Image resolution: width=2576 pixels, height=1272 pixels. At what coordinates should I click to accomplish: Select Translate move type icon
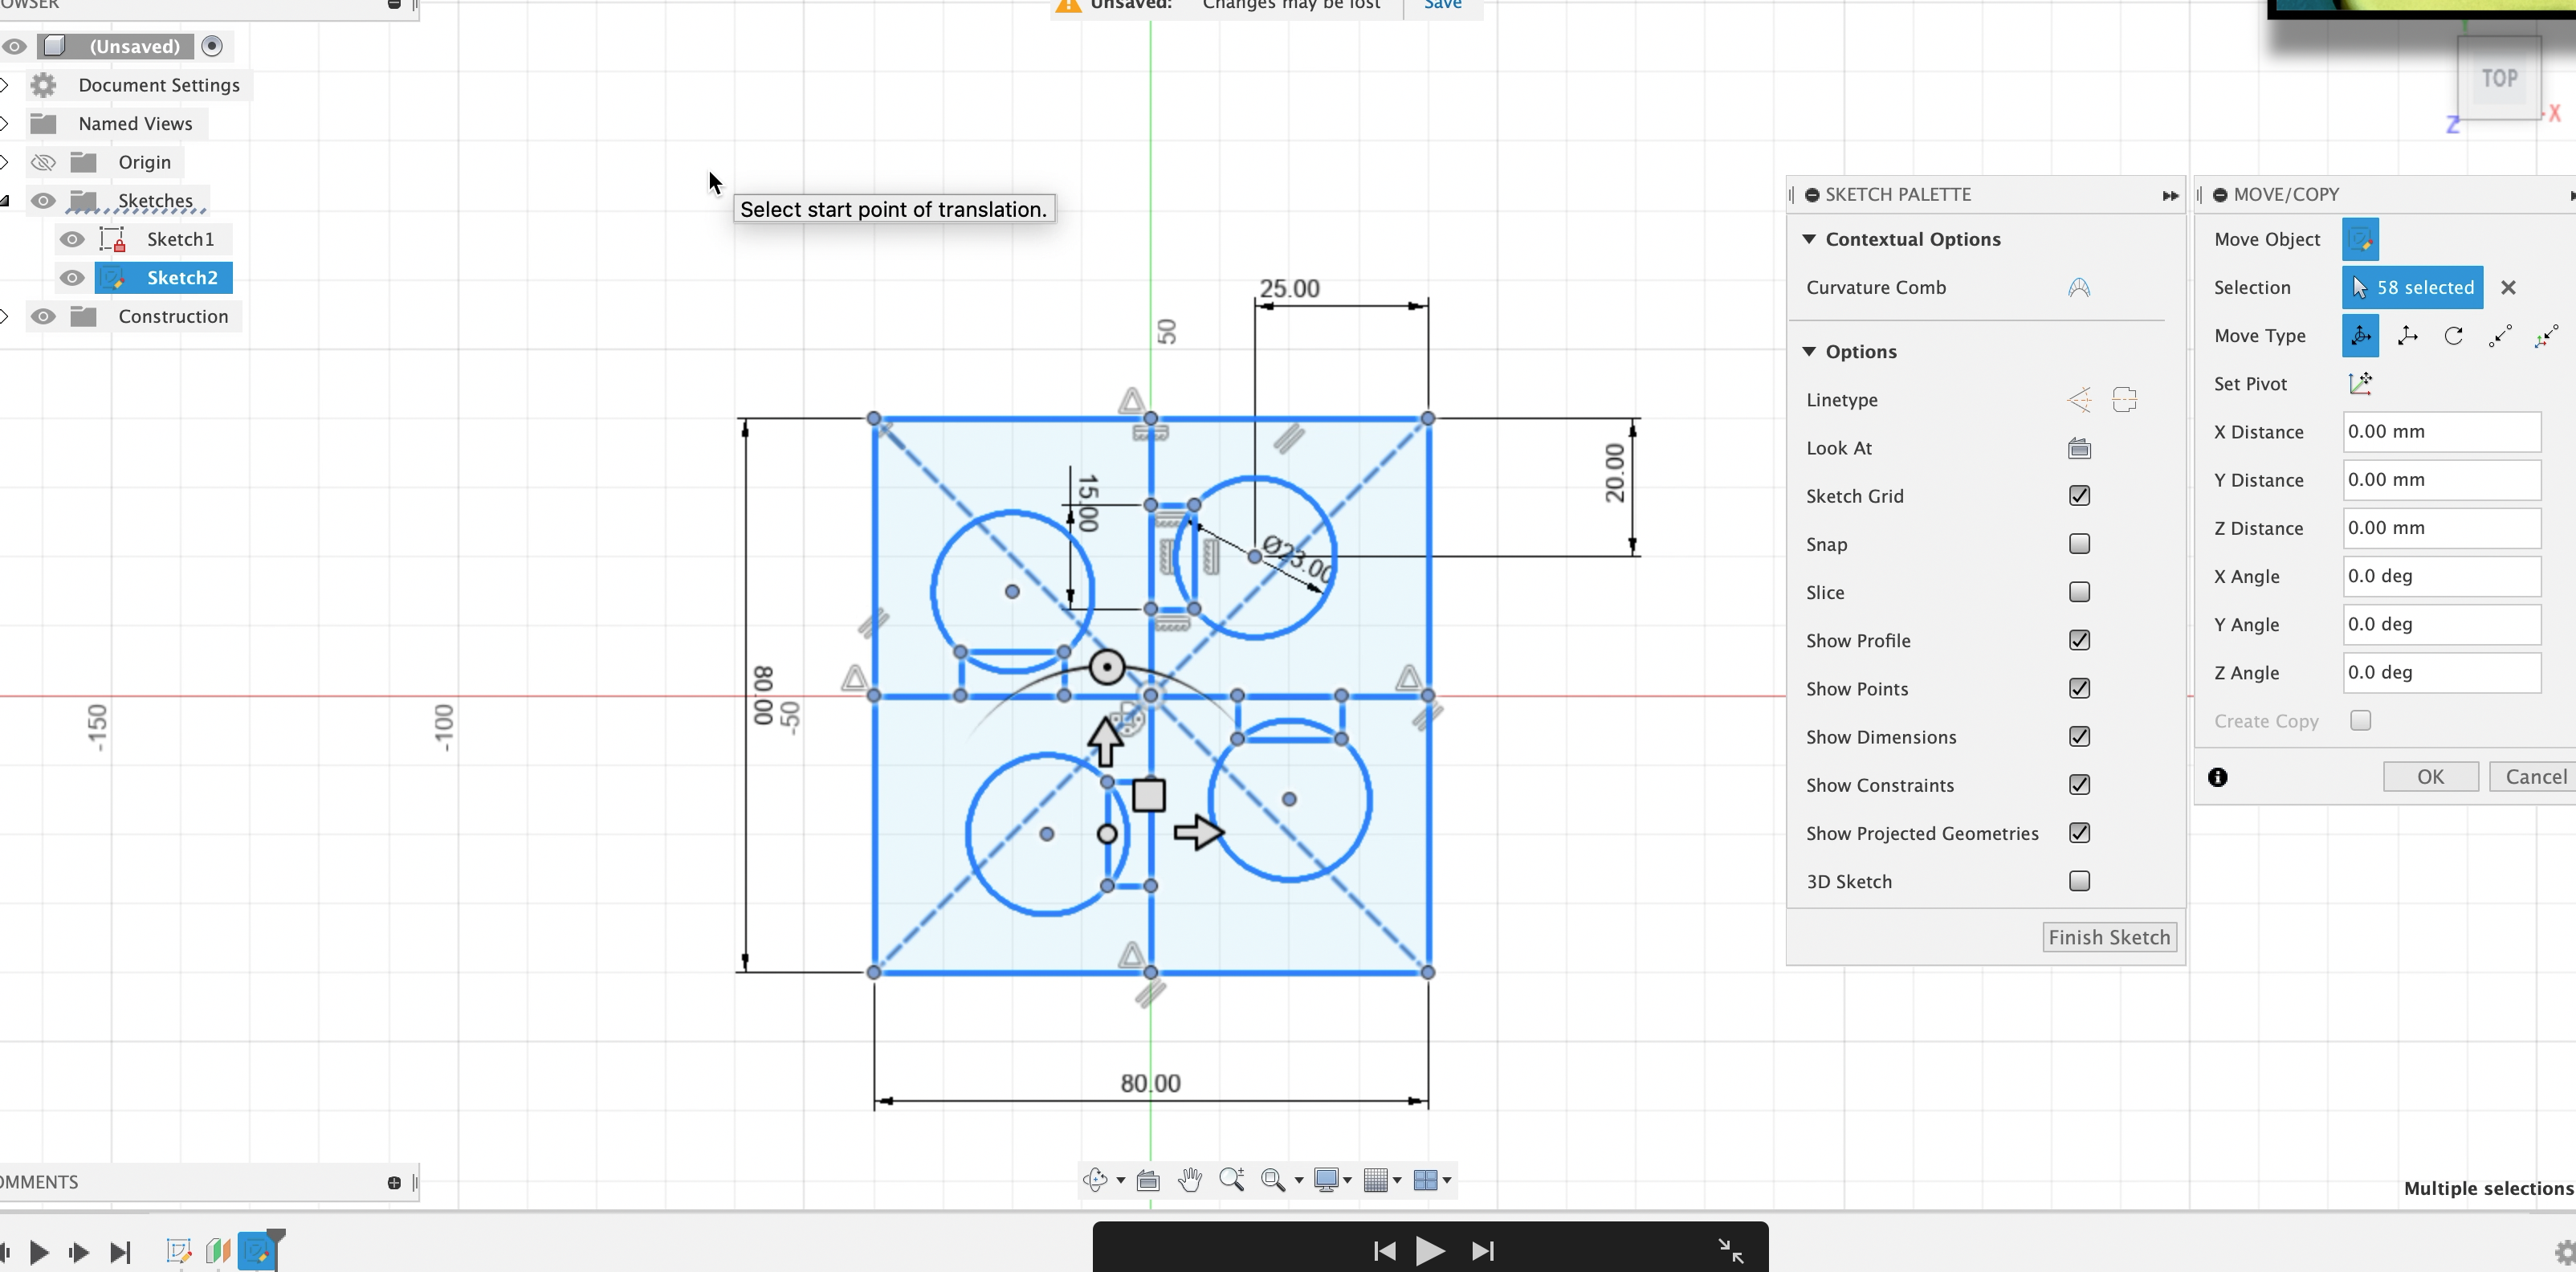pos(2408,336)
